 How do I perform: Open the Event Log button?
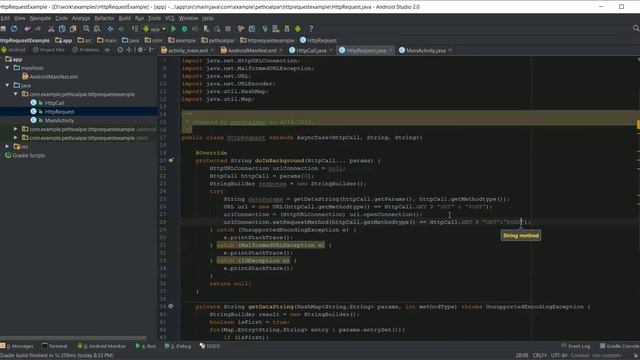point(576,346)
